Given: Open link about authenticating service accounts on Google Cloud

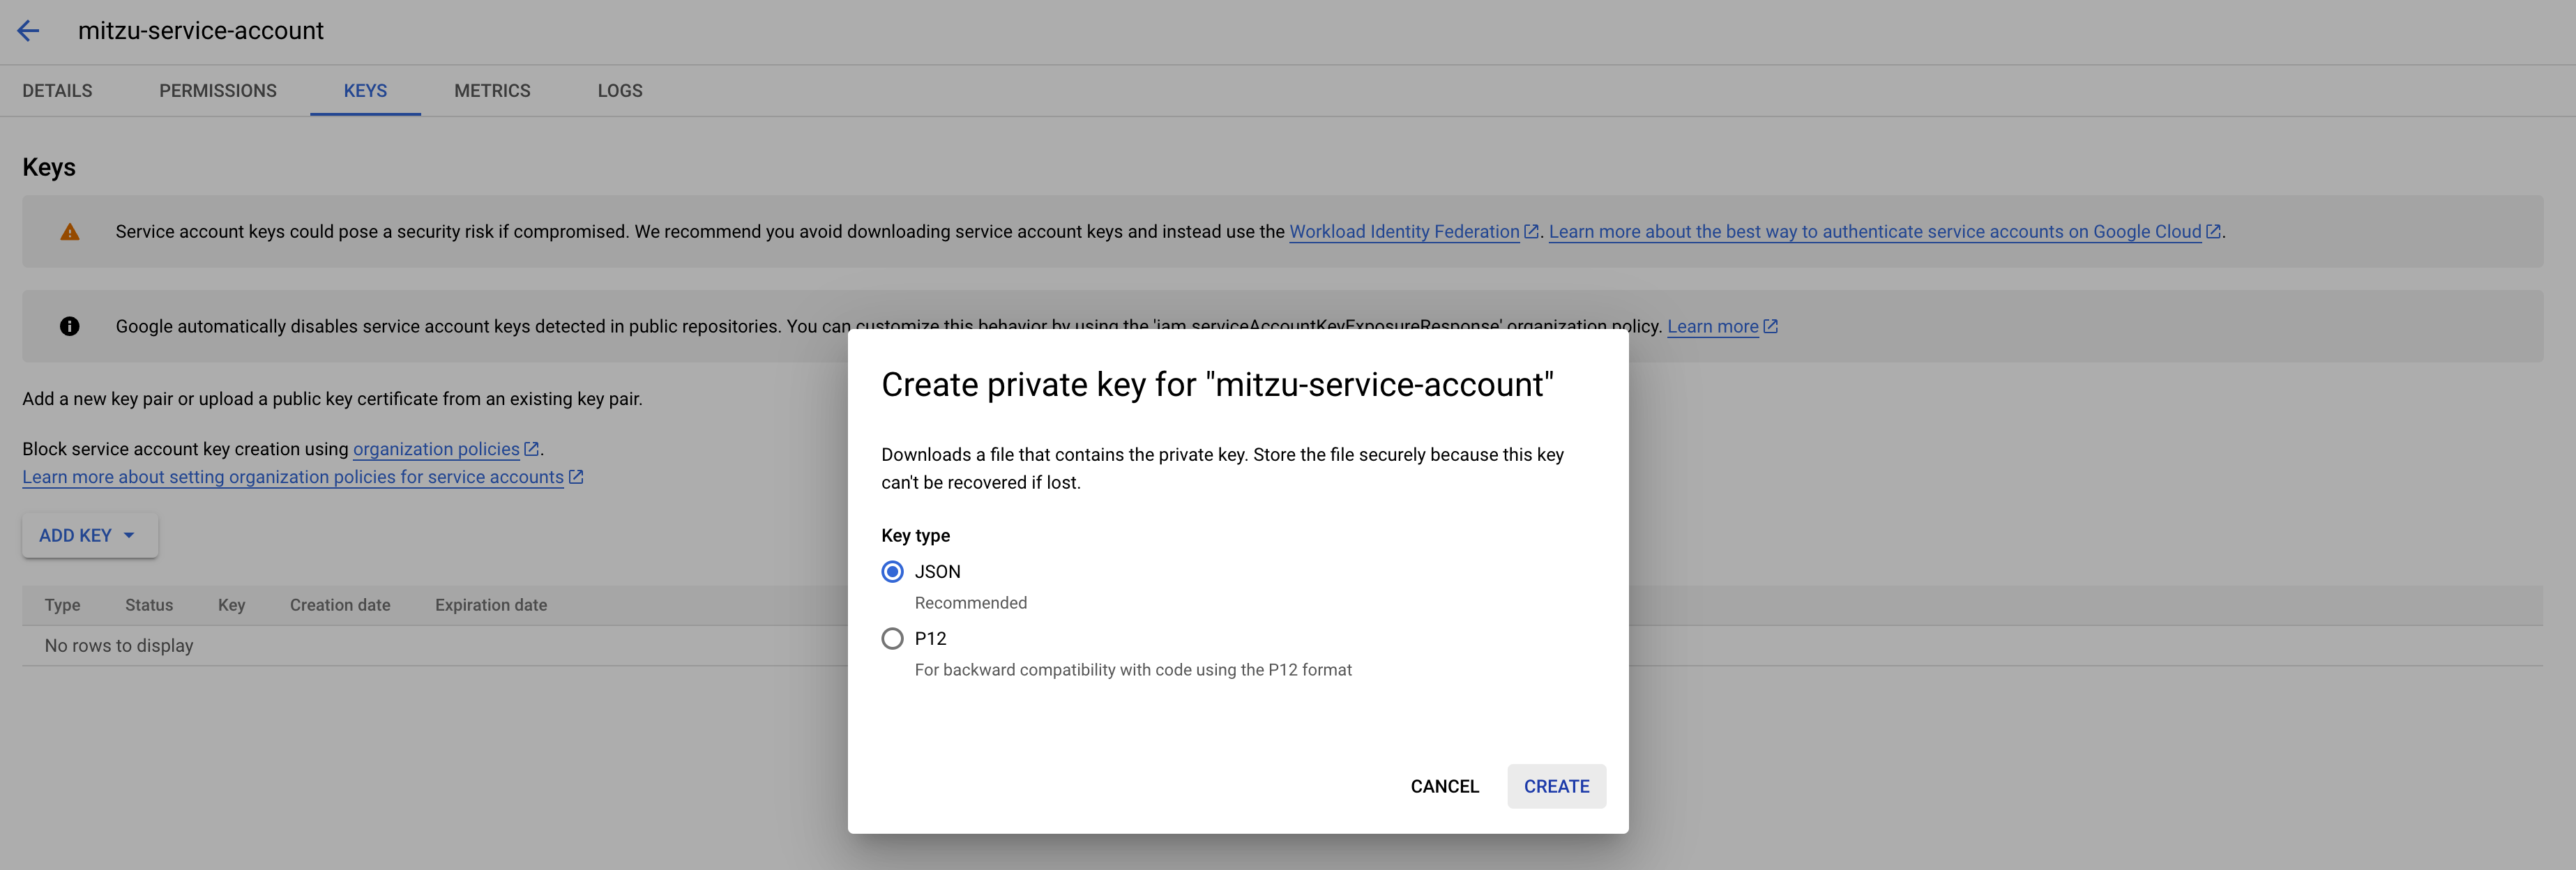Looking at the screenshot, I should pyautogui.click(x=1875, y=232).
